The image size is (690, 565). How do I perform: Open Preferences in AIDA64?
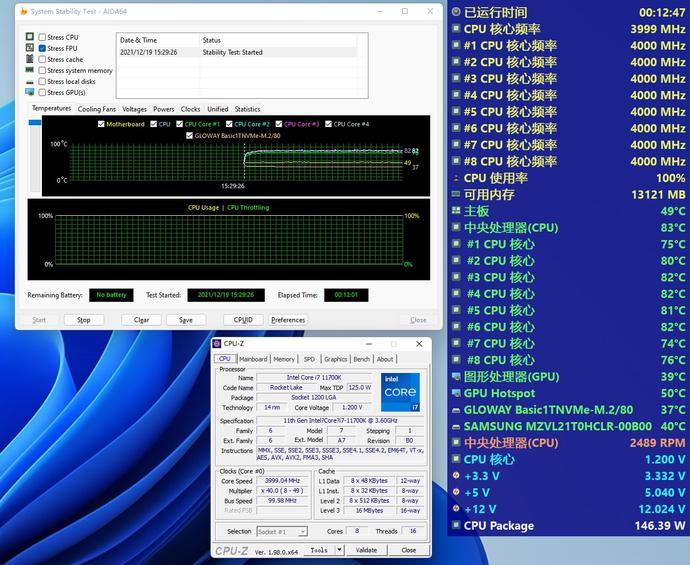[288, 320]
